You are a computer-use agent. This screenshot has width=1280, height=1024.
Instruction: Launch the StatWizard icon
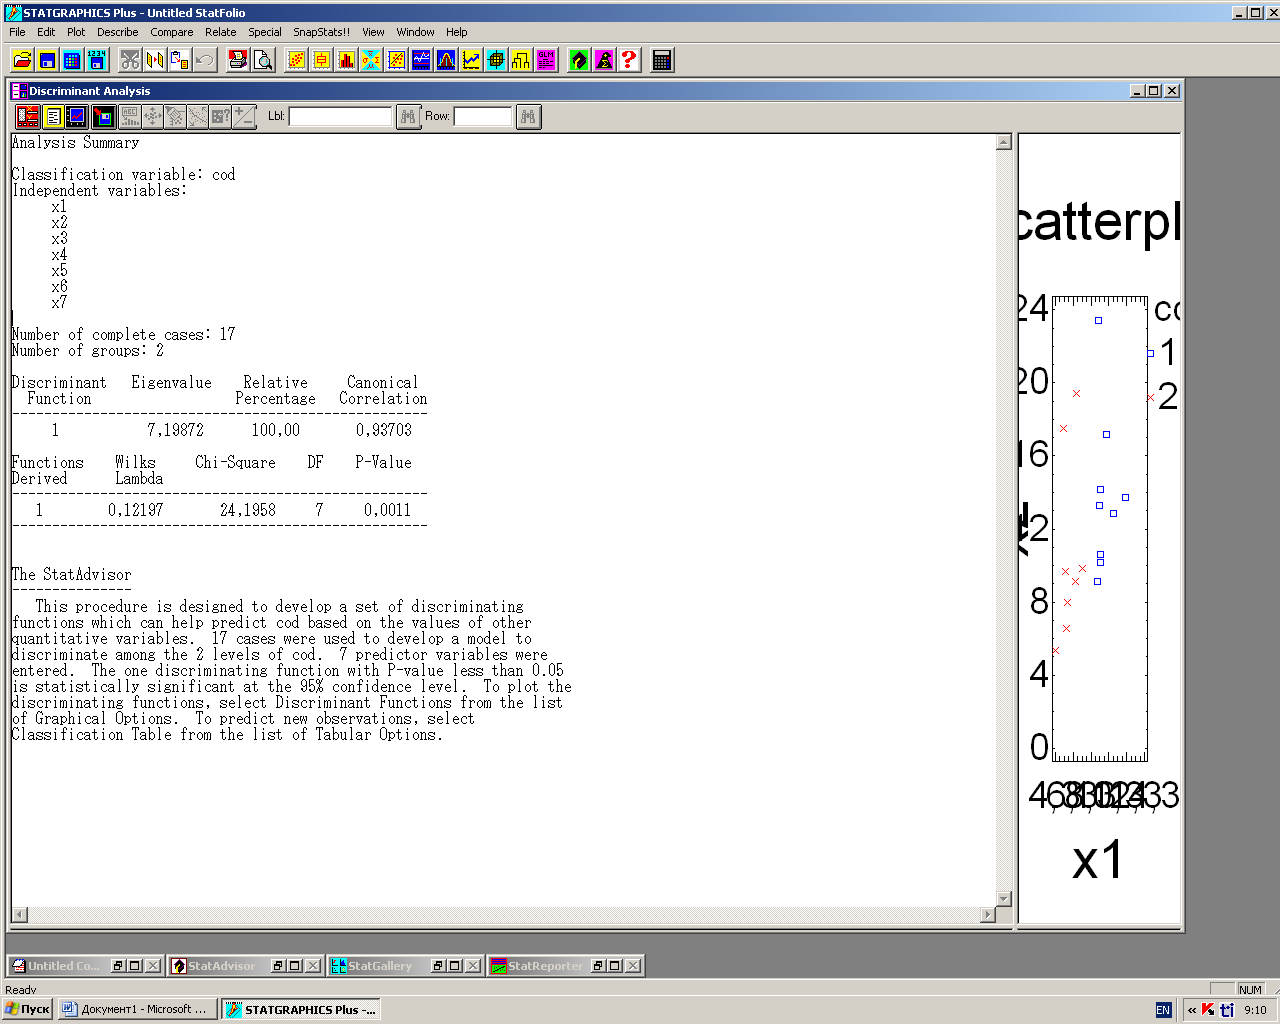[x=604, y=60]
